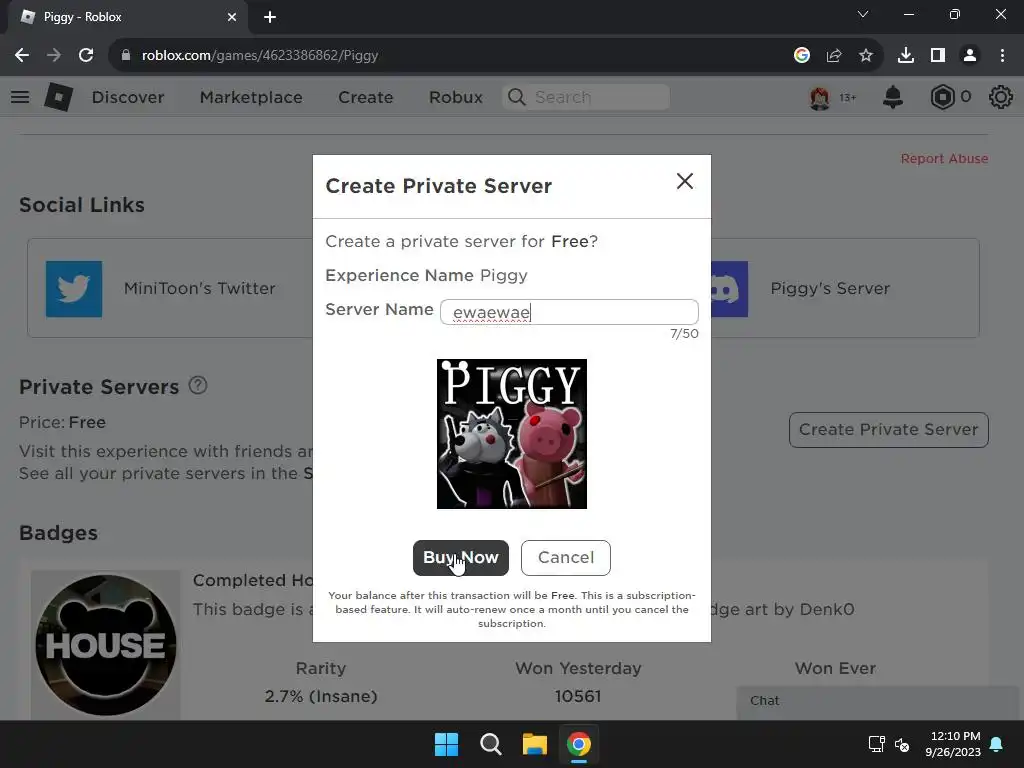Click the address bar URL
The width and height of the screenshot is (1024, 768).
[x=260, y=56]
